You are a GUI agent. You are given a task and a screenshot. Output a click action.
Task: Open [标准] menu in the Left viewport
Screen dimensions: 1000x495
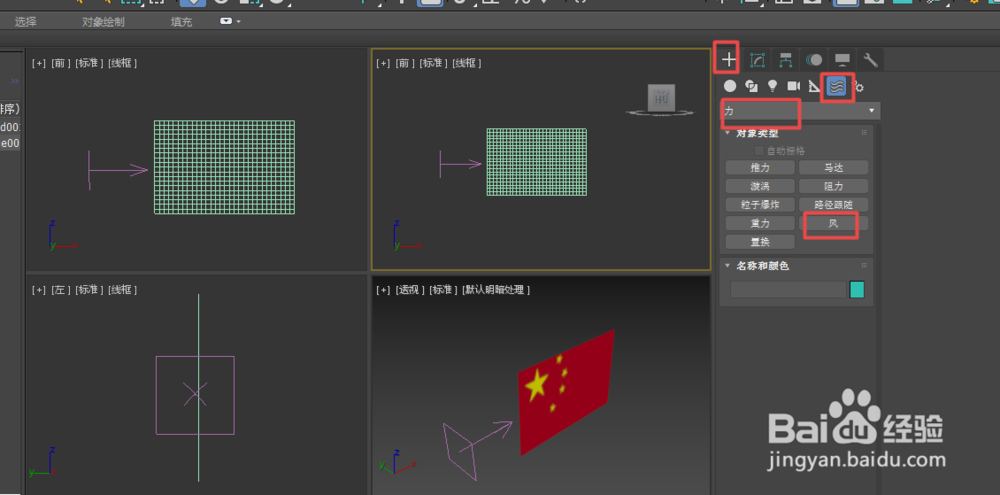(x=89, y=290)
